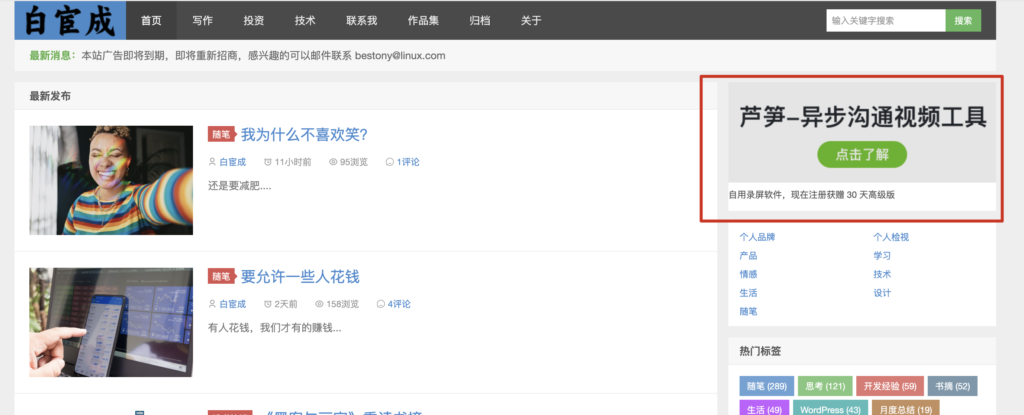Image resolution: width=1024 pixels, height=415 pixels.
Task: Open the 个人检视 category link
Action: pyautogui.click(x=891, y=237)
